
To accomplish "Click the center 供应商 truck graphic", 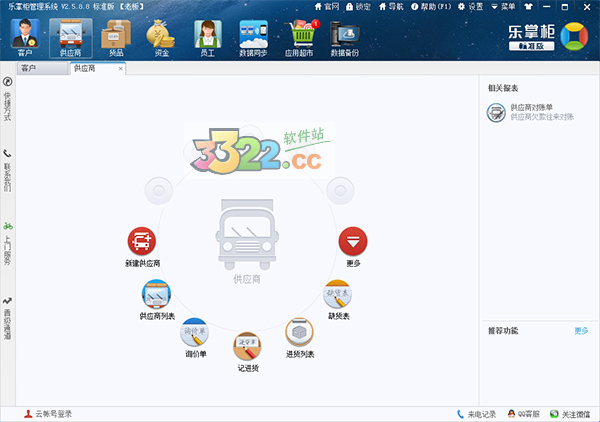I will click(x=247, y=234).
